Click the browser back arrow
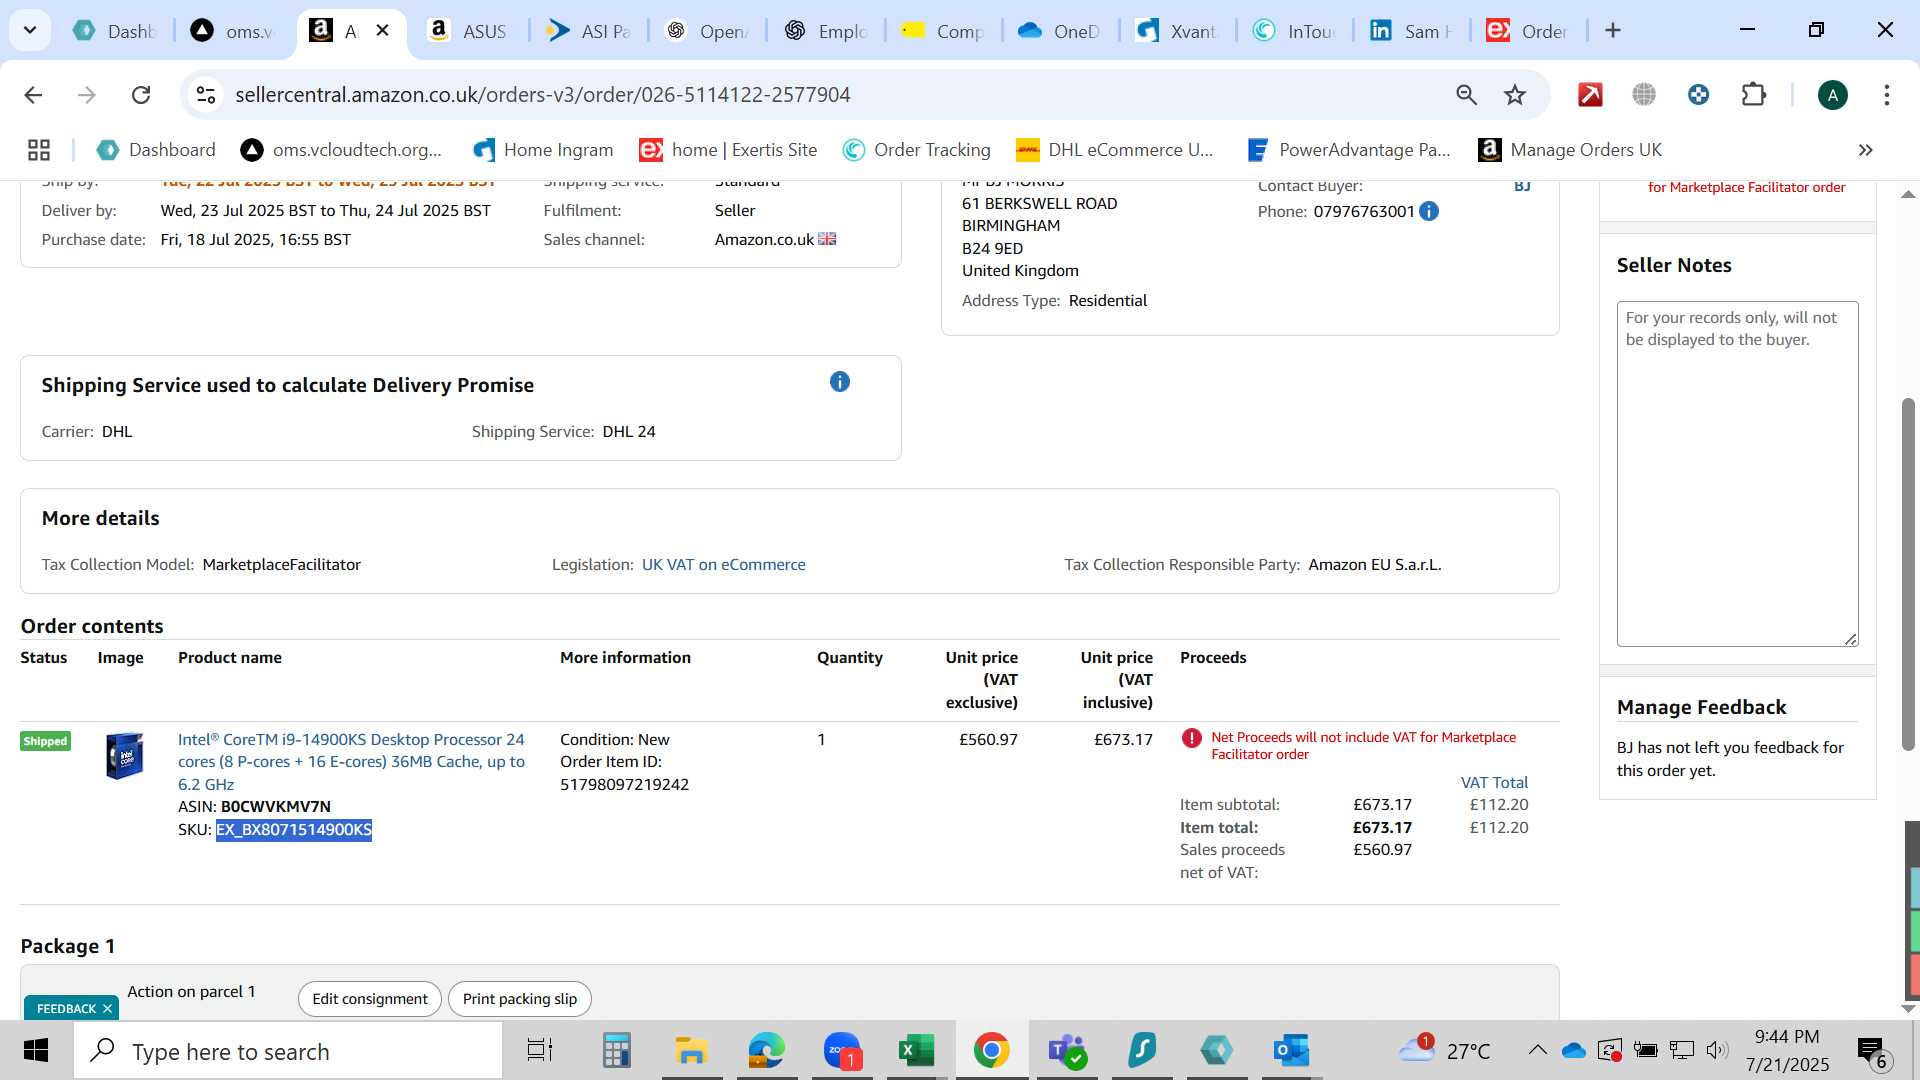 [x=33, y=95]
